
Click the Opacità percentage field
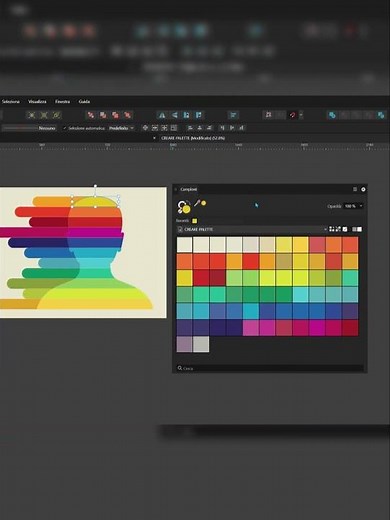point(350,206)
